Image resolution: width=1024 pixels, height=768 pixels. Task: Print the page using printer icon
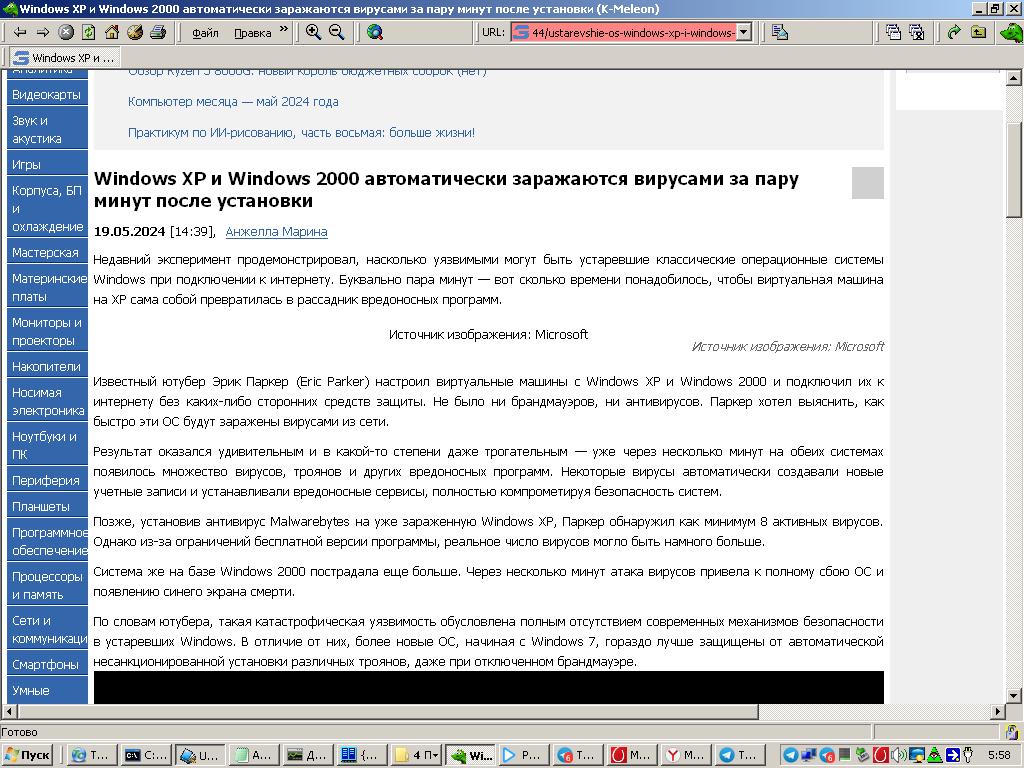[x=157, y=32]
